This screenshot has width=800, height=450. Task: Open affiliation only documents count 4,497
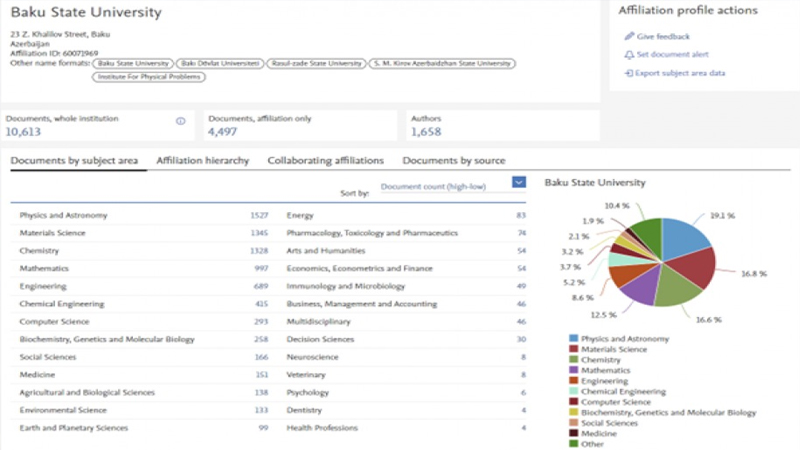coord(224,132)
